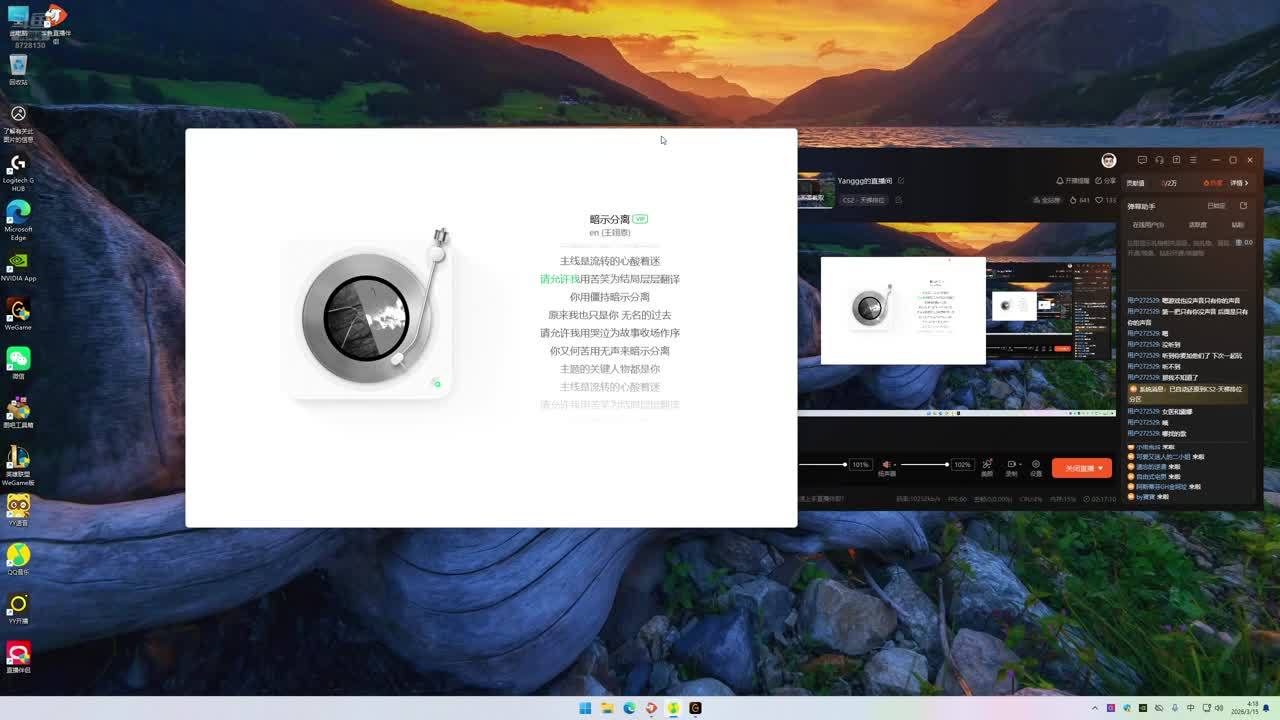
Task: Click the share (分享) button
Action: click(x=1106, y=181)
